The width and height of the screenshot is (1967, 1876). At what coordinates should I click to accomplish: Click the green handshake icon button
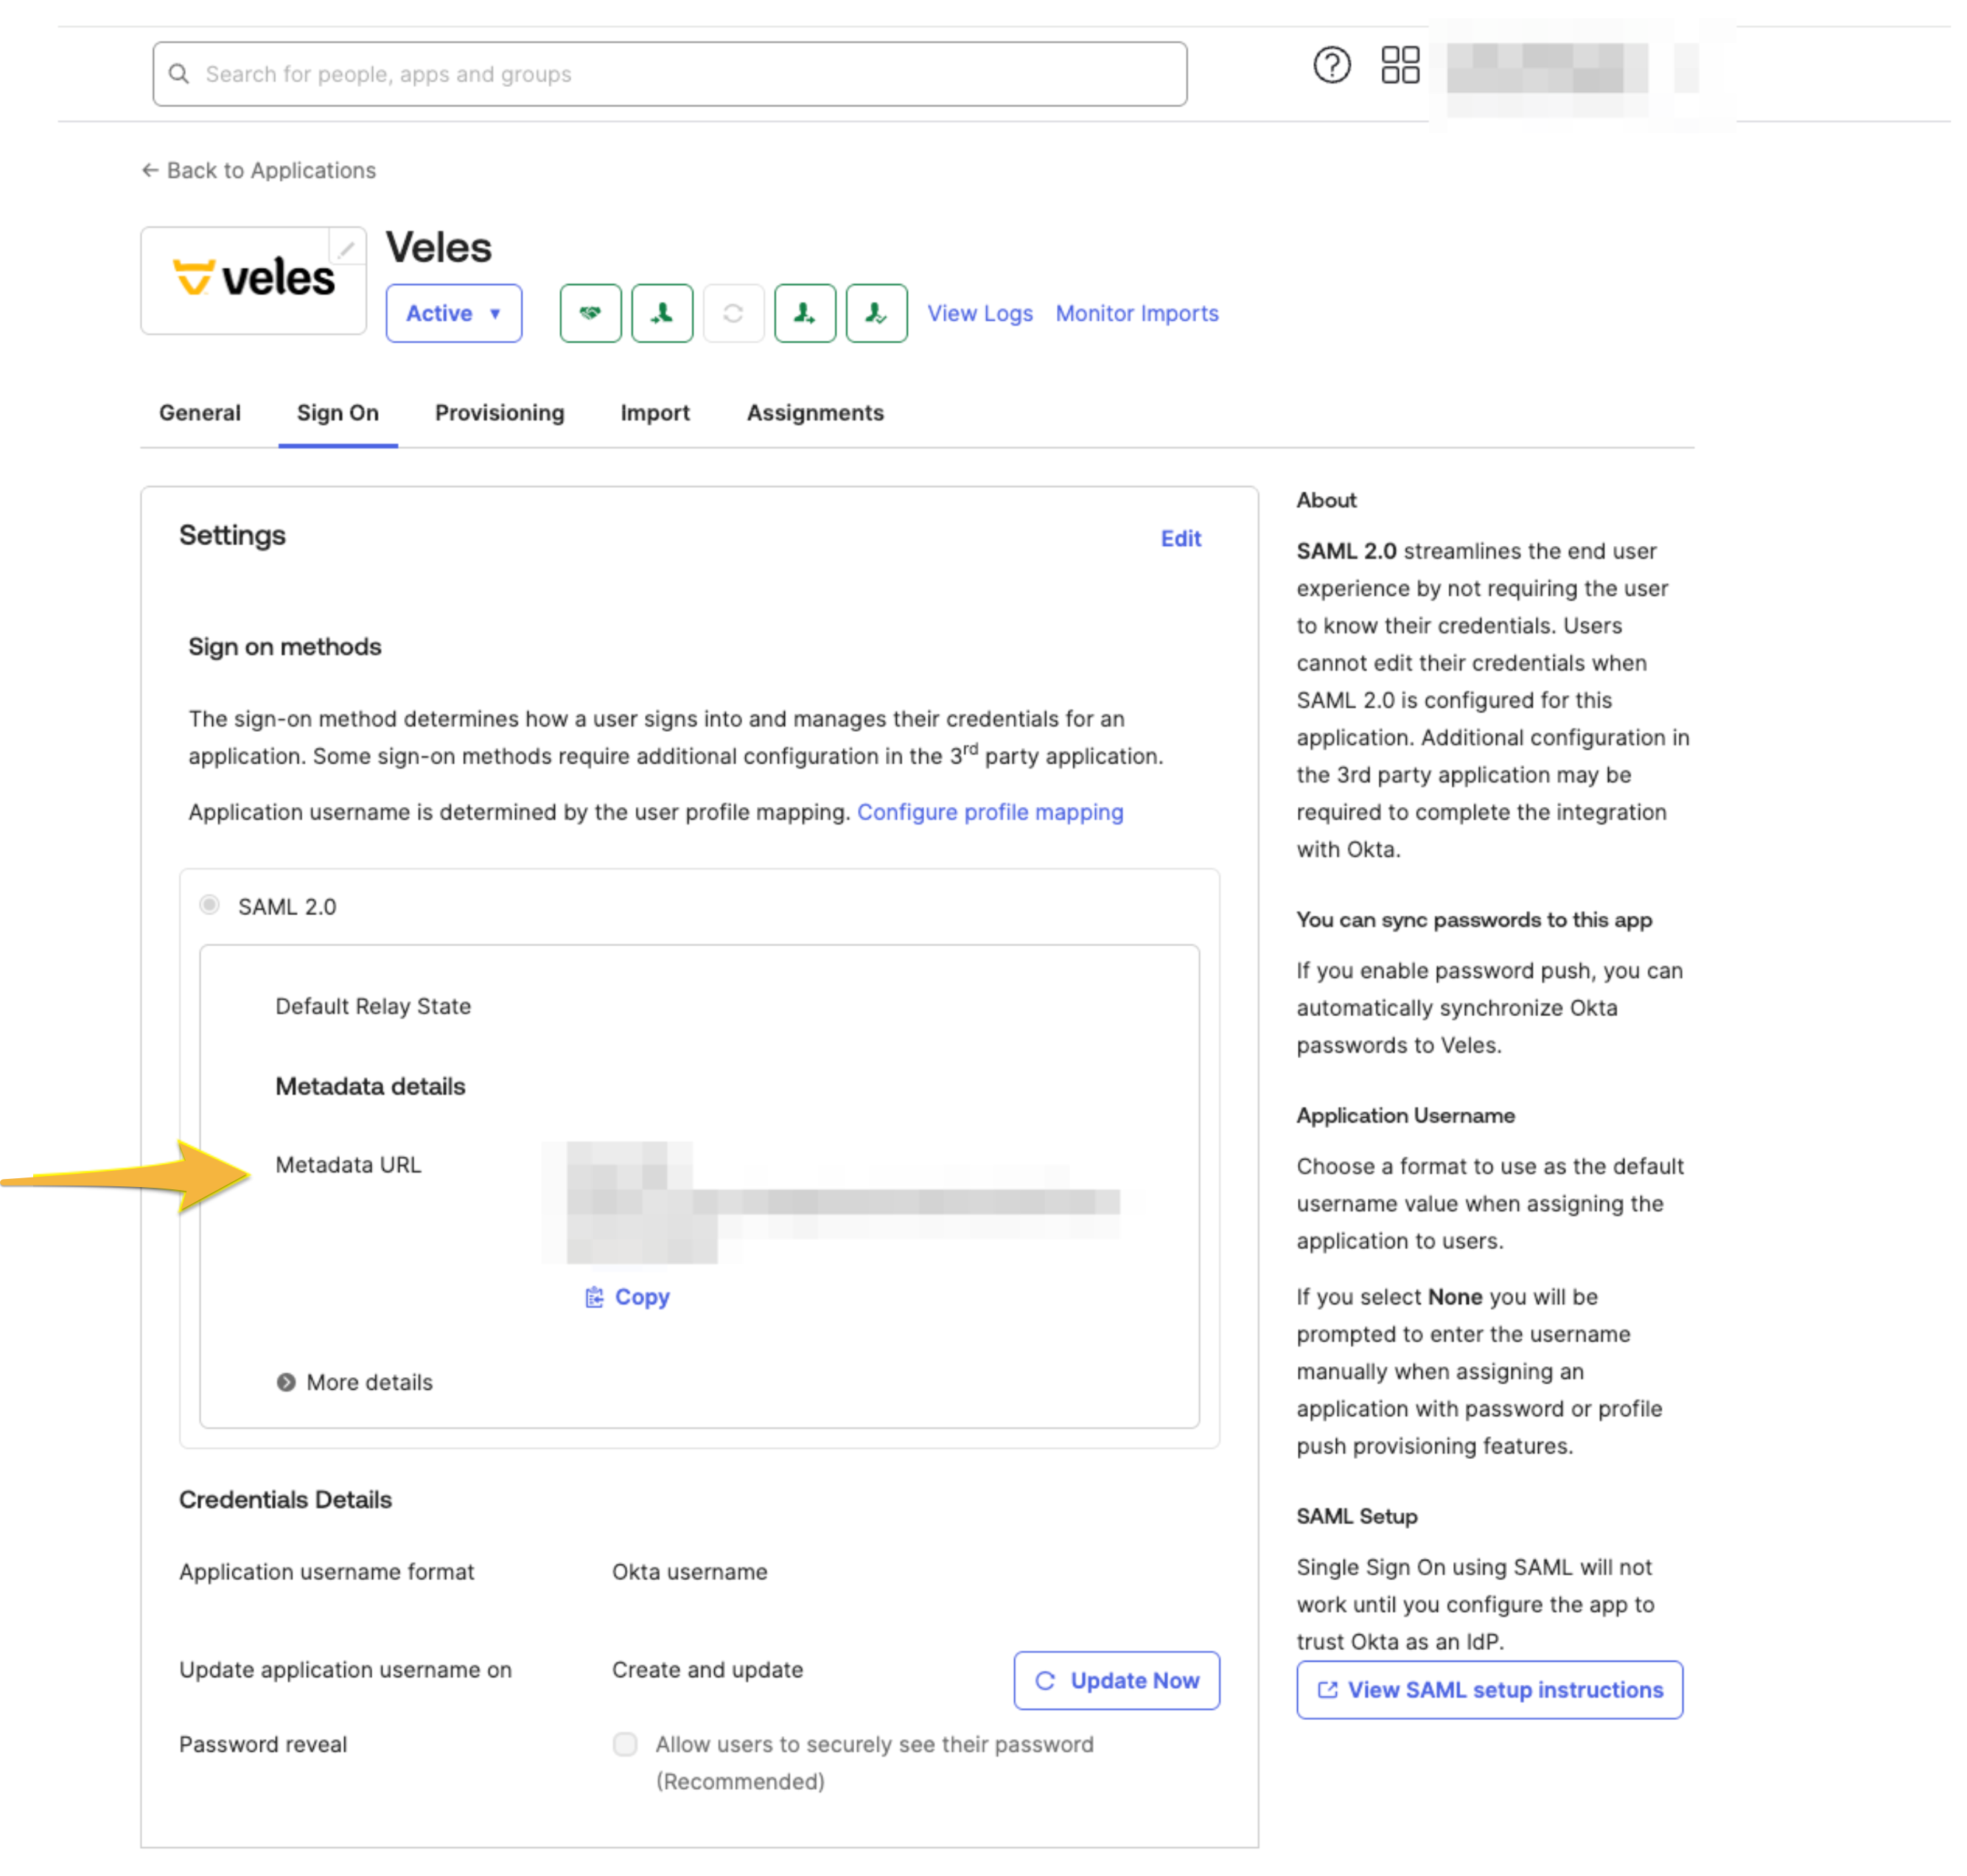590,313
